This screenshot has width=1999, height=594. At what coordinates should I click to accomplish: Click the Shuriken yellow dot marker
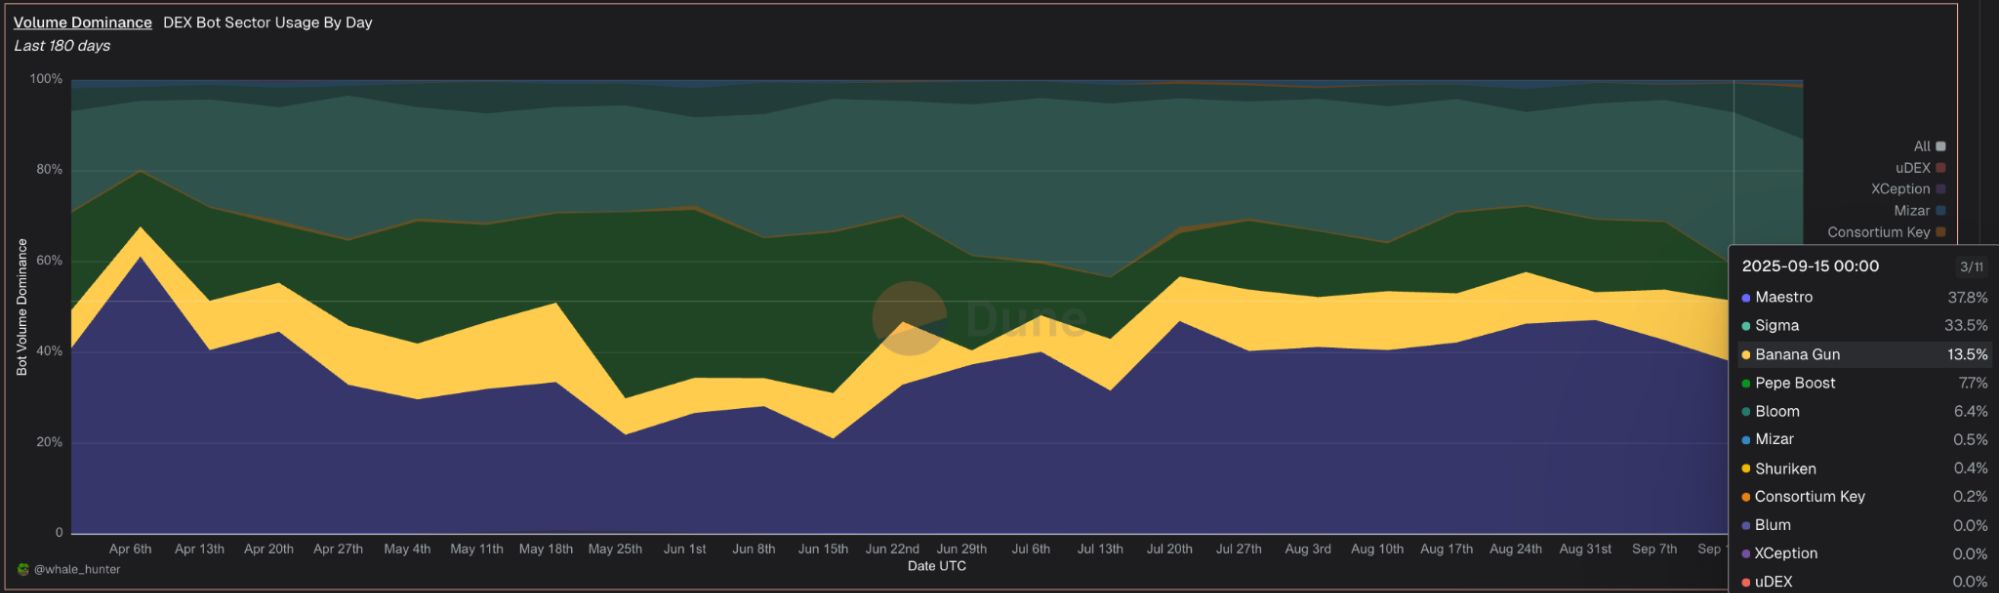coord(1746,469)
